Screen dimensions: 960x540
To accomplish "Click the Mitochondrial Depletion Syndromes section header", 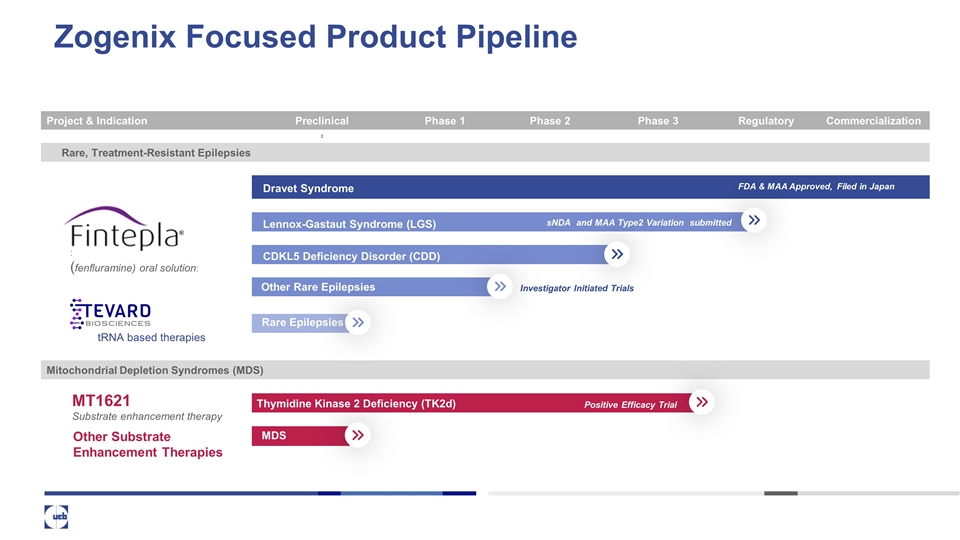I will click(x=154, y=370).
